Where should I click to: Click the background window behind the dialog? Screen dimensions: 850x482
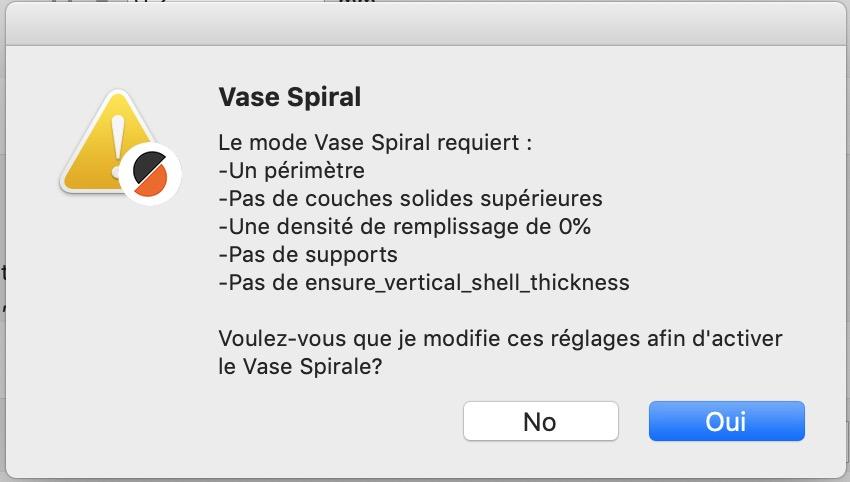pos(200,3)
